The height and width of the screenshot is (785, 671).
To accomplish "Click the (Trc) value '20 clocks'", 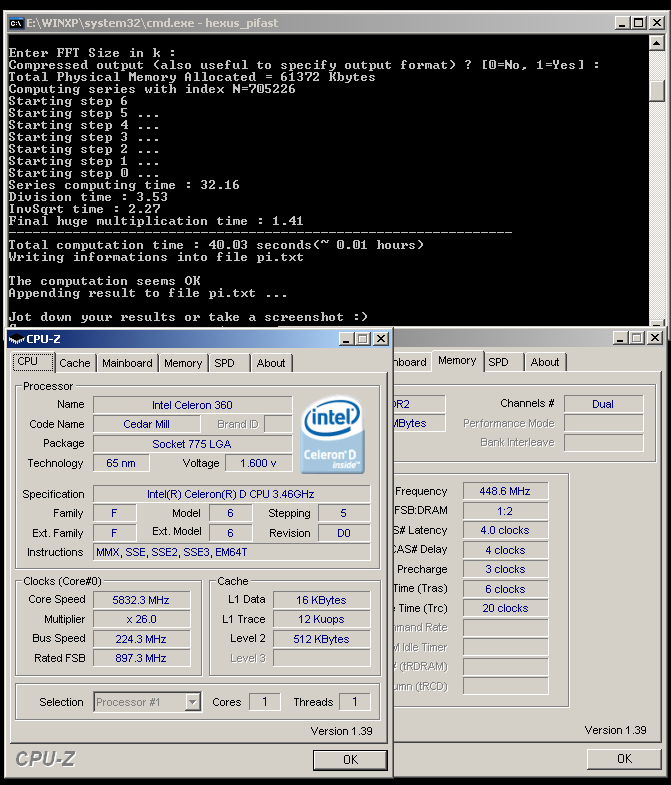I will click(x=505, y=609).
